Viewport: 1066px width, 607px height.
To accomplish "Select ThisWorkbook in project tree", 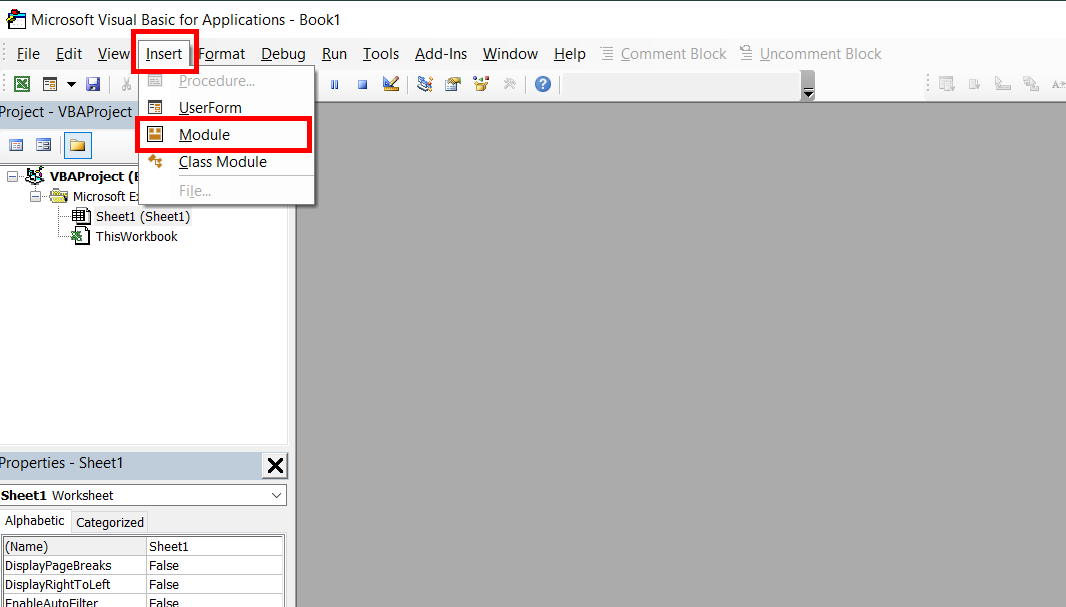I will [136, 237].
